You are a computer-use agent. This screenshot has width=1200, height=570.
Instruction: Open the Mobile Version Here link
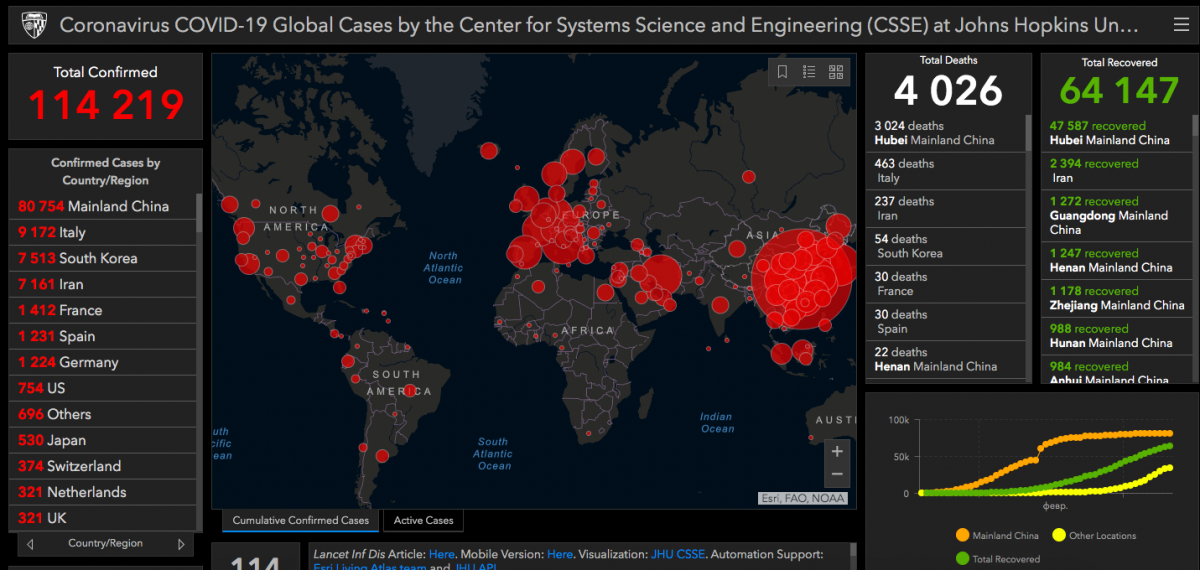pos(560,554)
